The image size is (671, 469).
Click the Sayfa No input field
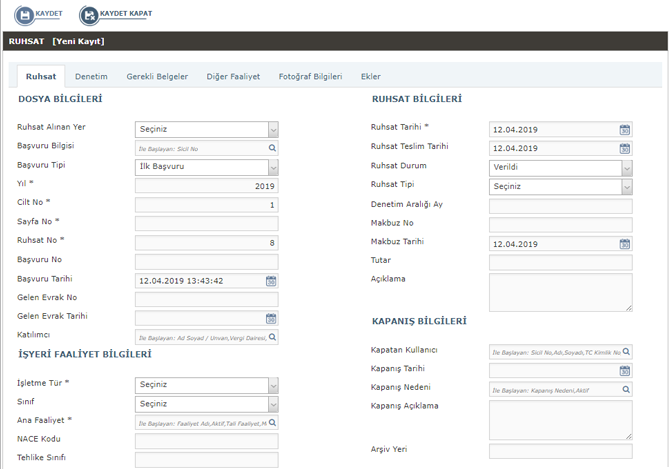click(206, 223)
